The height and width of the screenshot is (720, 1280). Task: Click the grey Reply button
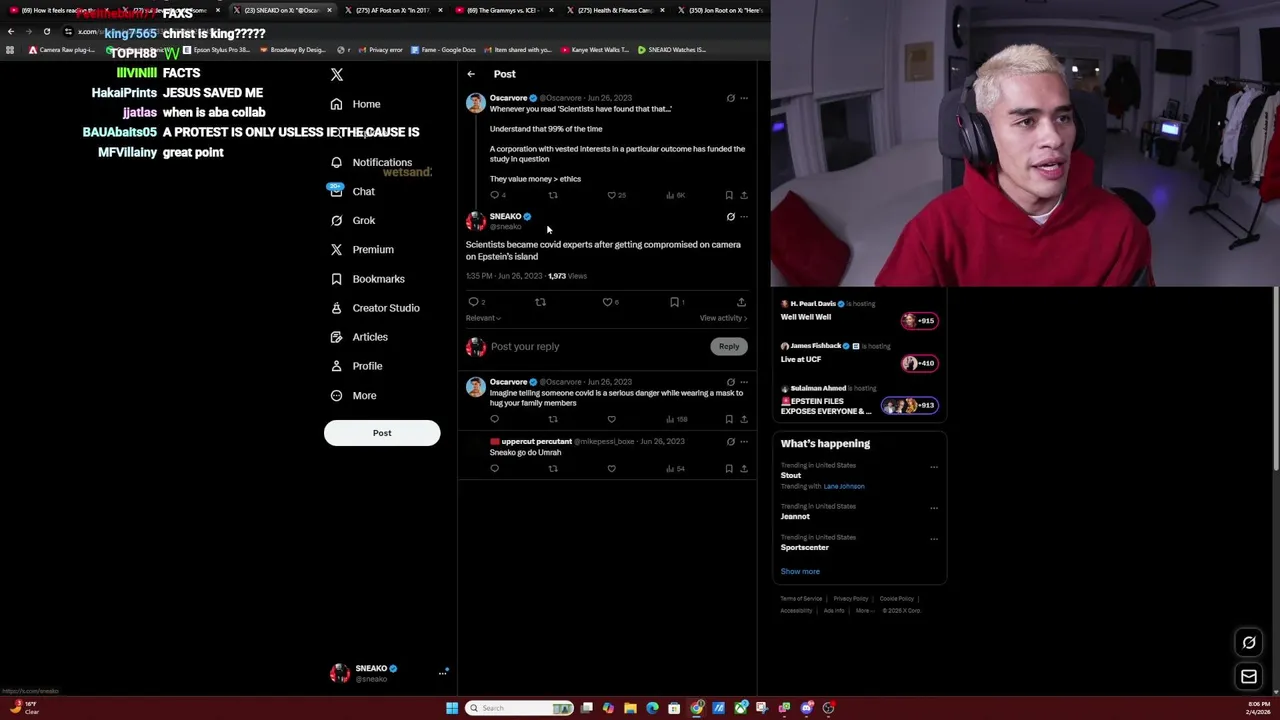click(729, 346)
